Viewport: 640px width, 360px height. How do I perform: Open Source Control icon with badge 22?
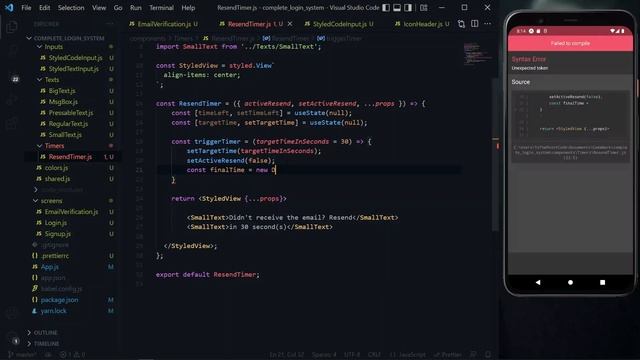12,78
